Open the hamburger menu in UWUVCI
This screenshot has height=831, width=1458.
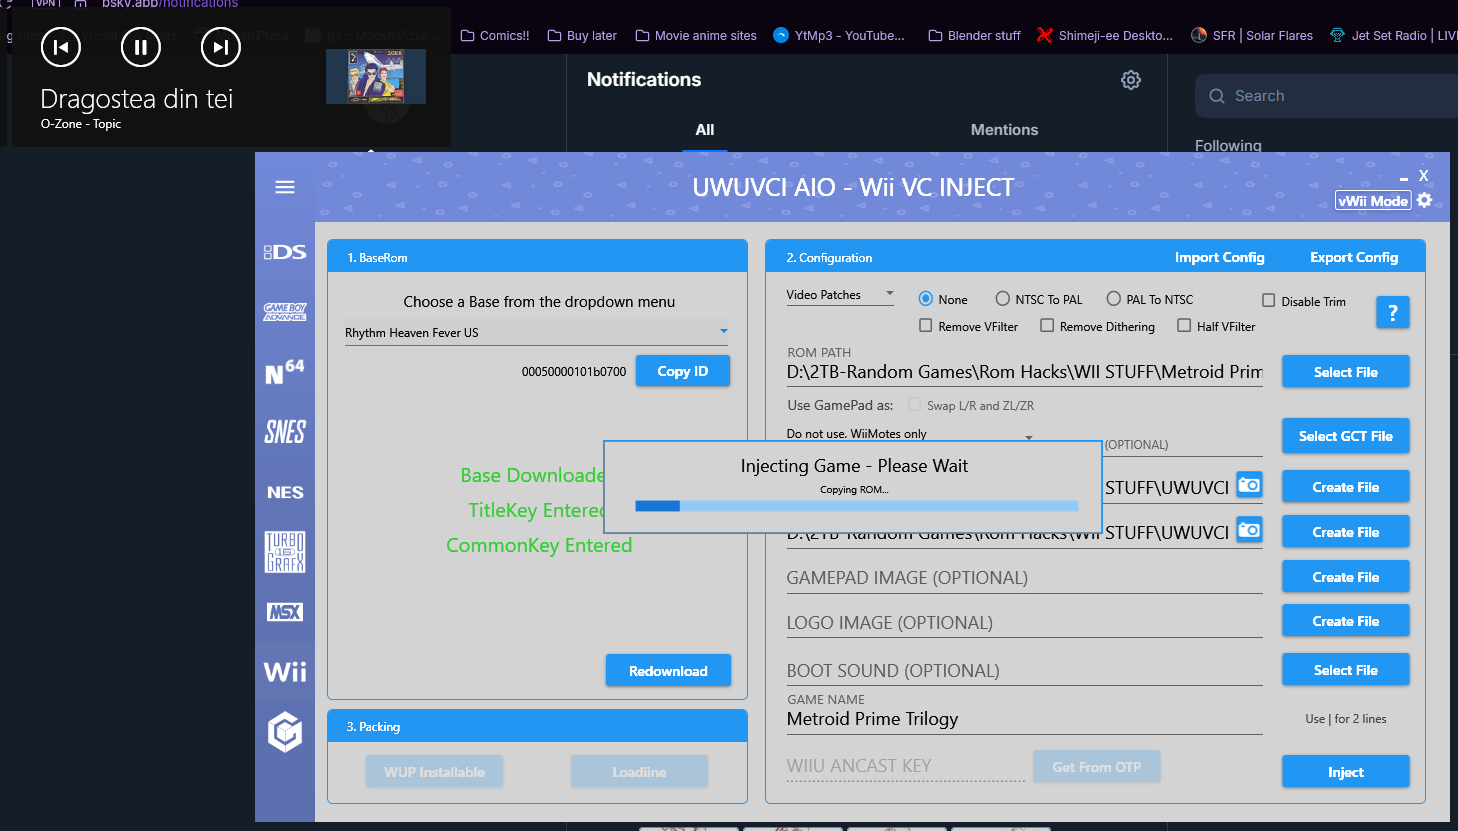point(285,187)
